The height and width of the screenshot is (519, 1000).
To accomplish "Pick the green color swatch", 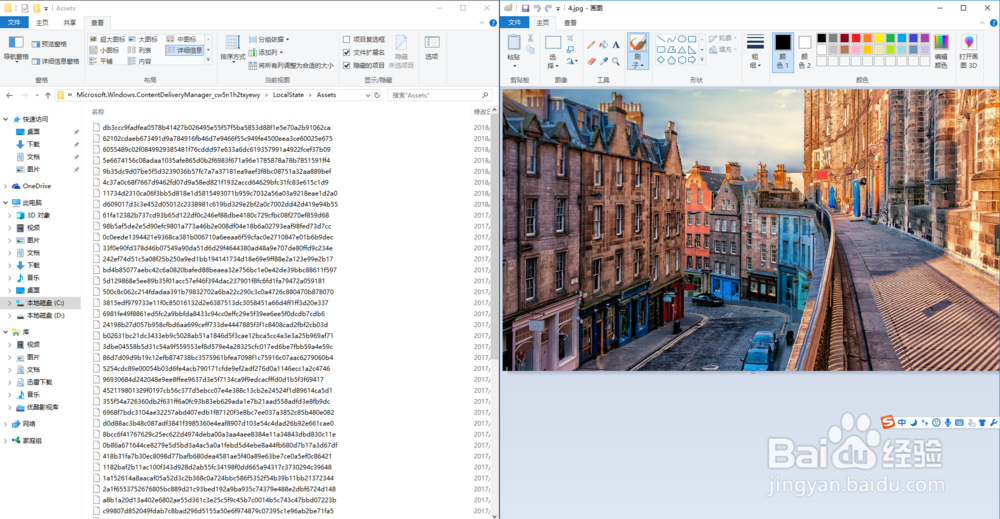I will [x=890, y=39].
